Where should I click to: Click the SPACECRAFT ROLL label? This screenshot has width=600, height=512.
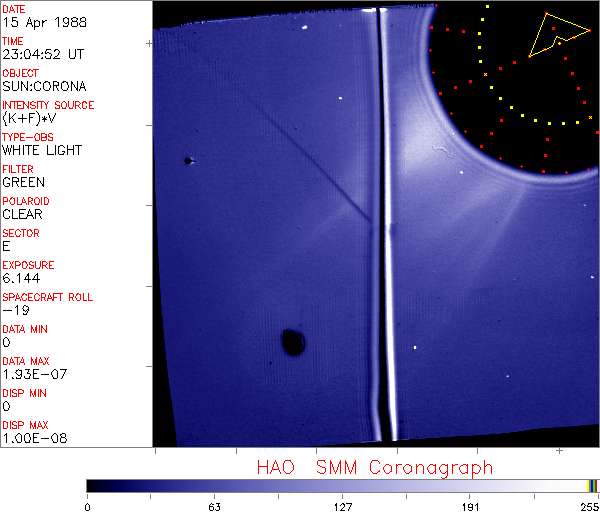pos(48,297)
